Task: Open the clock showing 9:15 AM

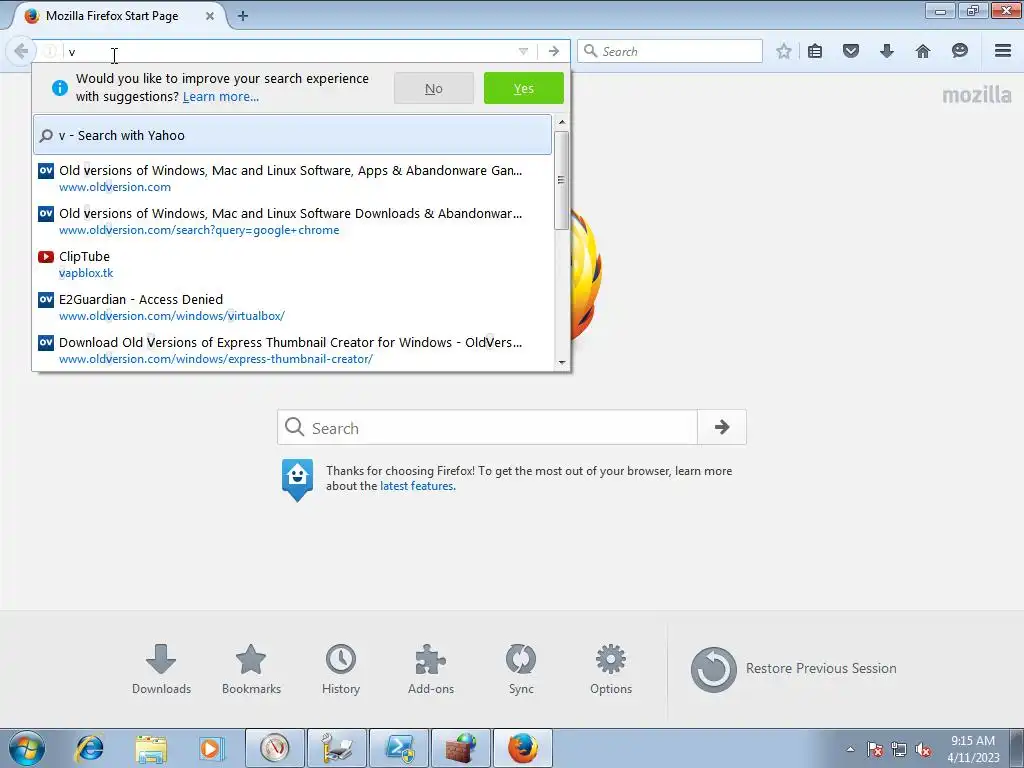Action: [x=973, y=749]
